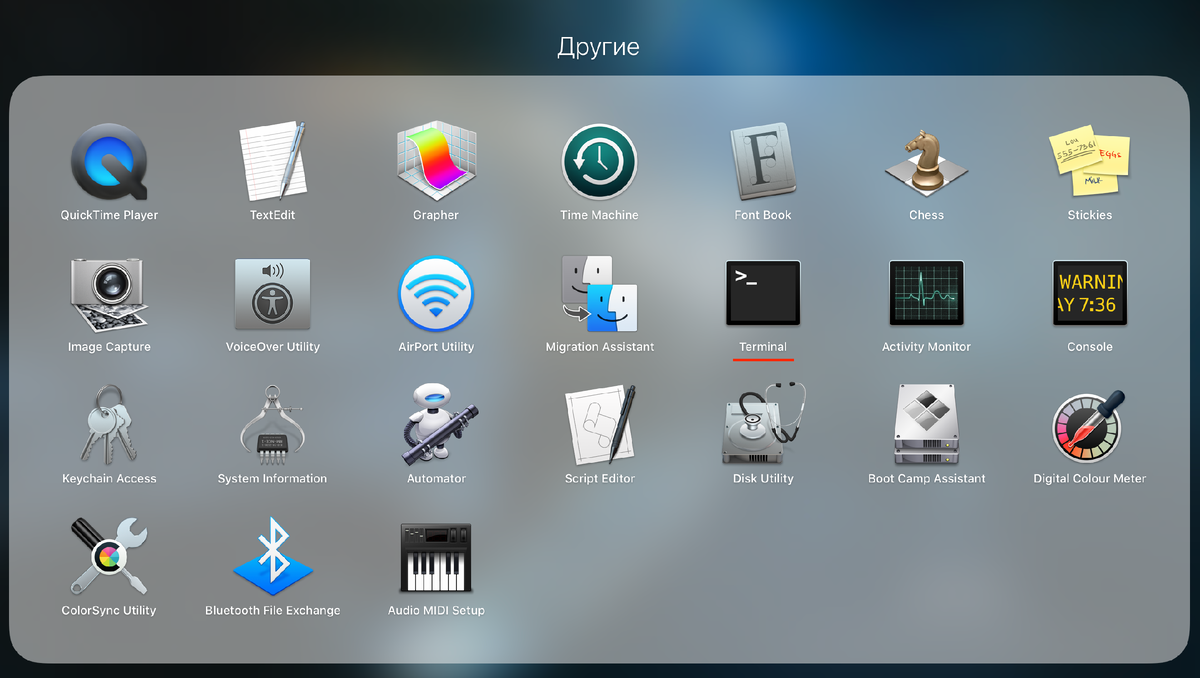
Task: Launch the Terminal app
Action: click(x=763, y=293)
